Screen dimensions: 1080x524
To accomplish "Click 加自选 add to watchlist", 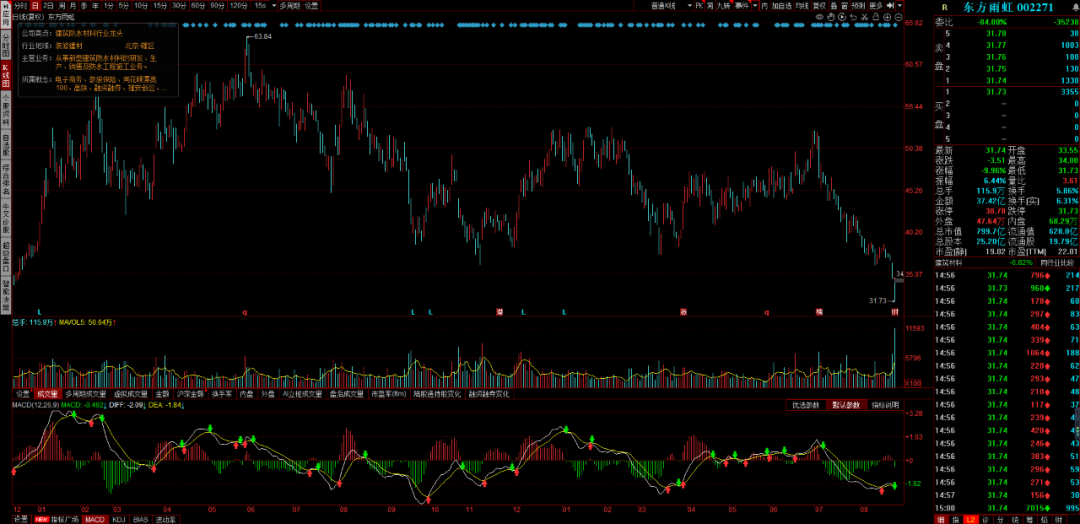I will pos(782,6).
